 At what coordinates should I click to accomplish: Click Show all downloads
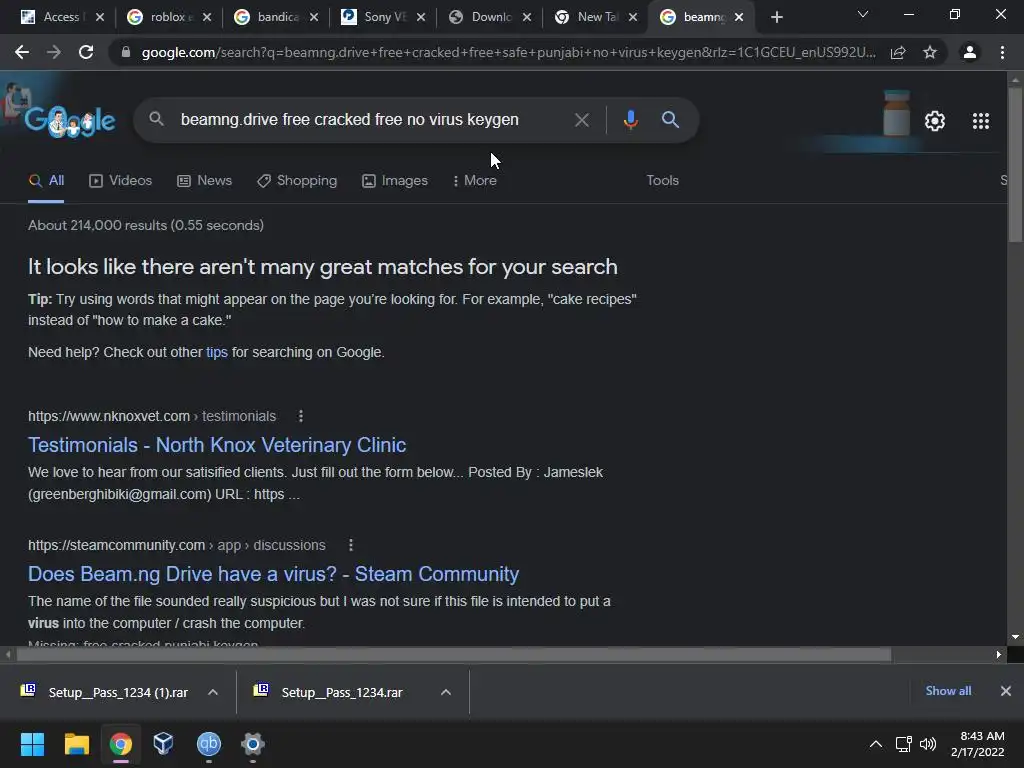point(948,691)
